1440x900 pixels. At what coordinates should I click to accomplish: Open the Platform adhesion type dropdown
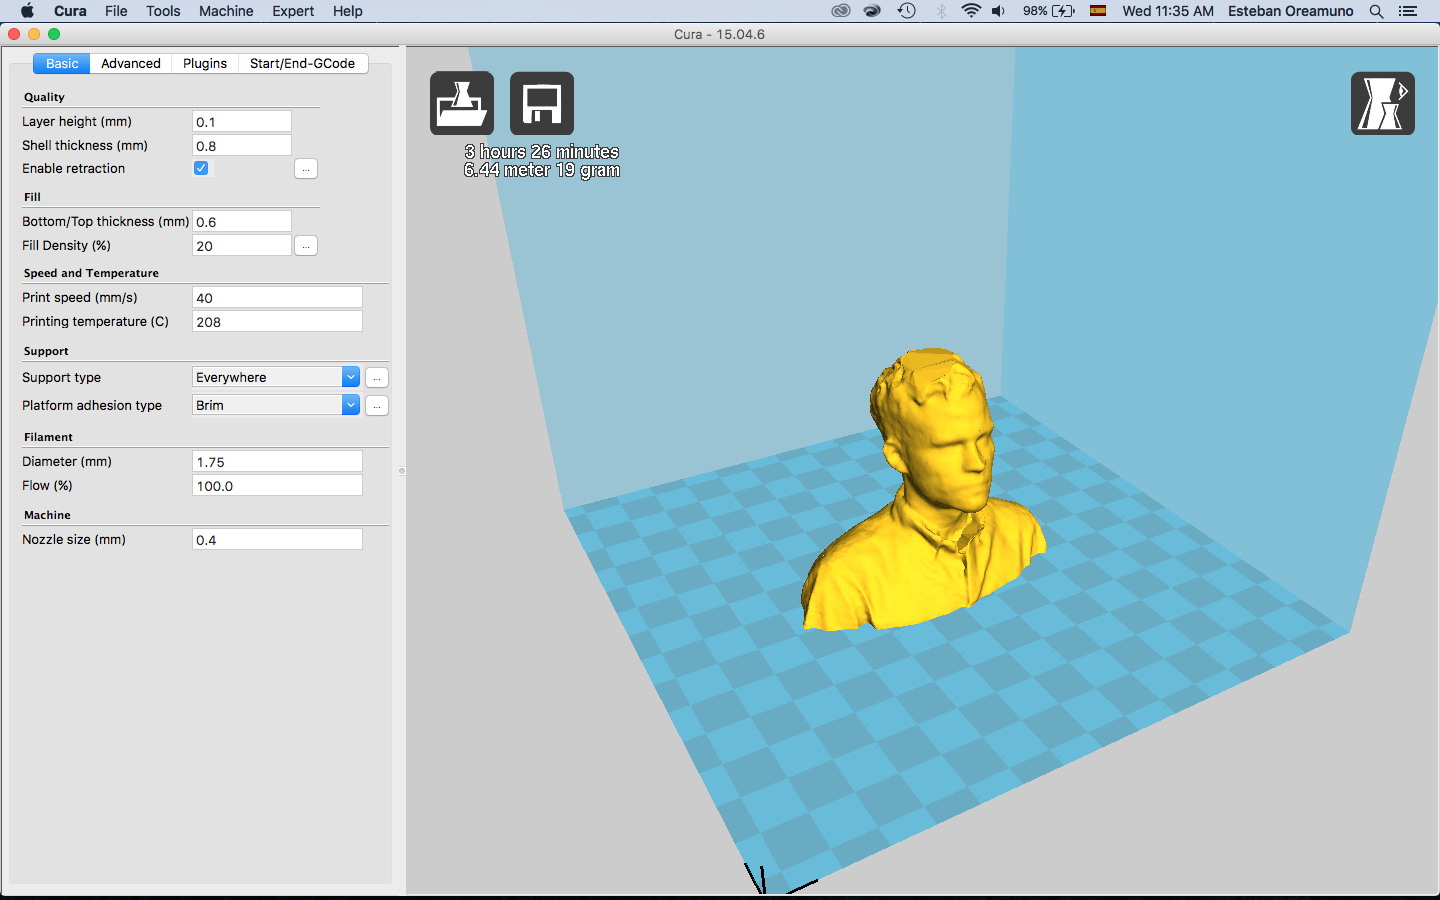pyautogui.click(x=276, y=405)
